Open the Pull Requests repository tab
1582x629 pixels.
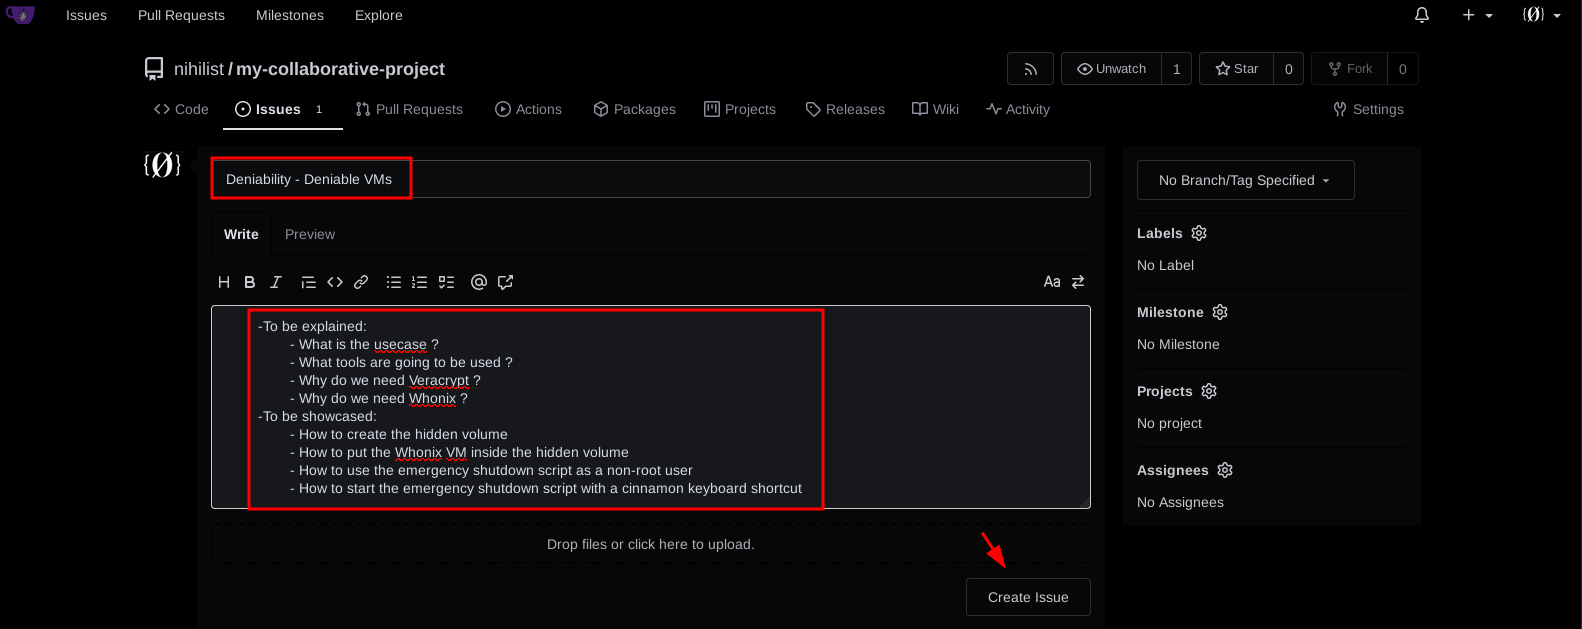click(409, 109)
